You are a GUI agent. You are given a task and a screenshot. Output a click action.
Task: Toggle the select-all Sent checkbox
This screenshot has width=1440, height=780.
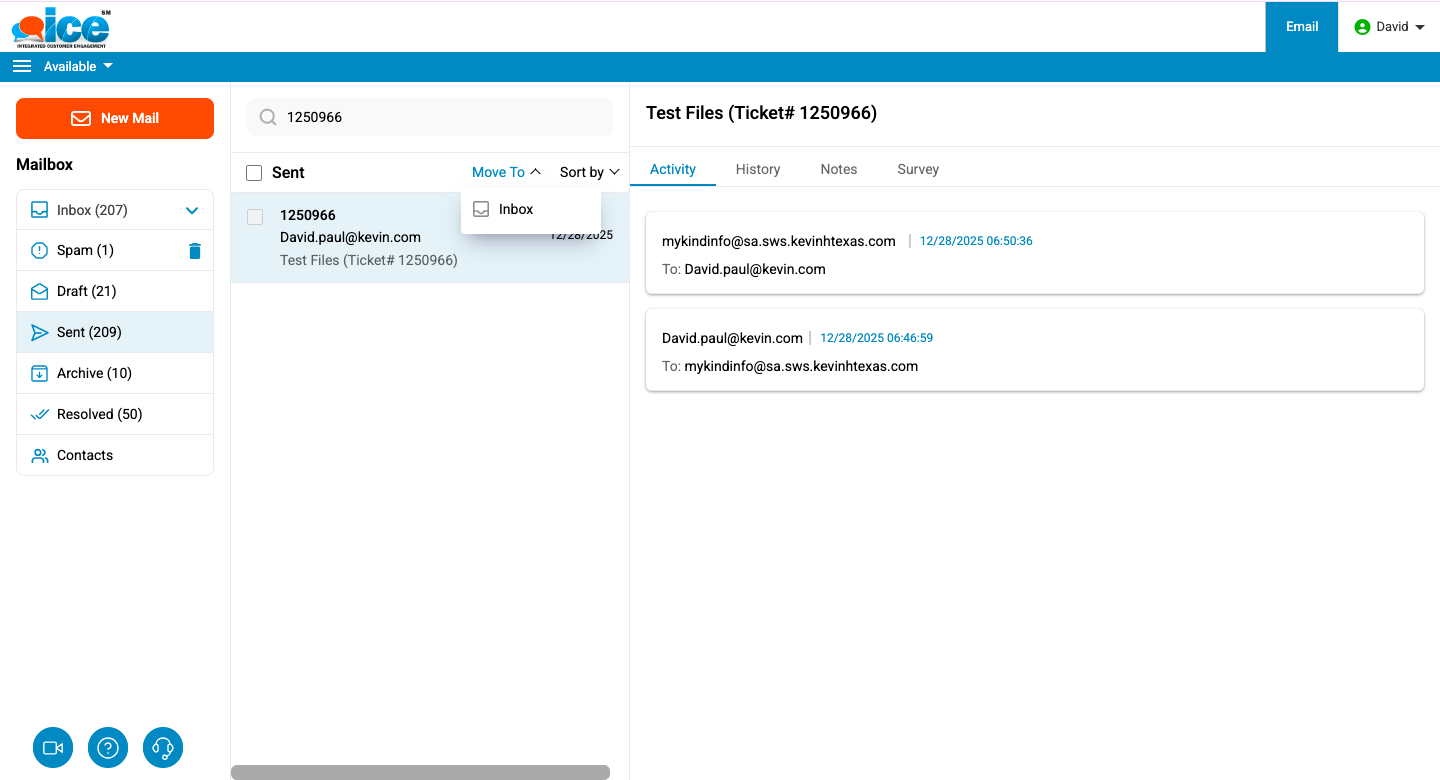(x=255, y=173)
